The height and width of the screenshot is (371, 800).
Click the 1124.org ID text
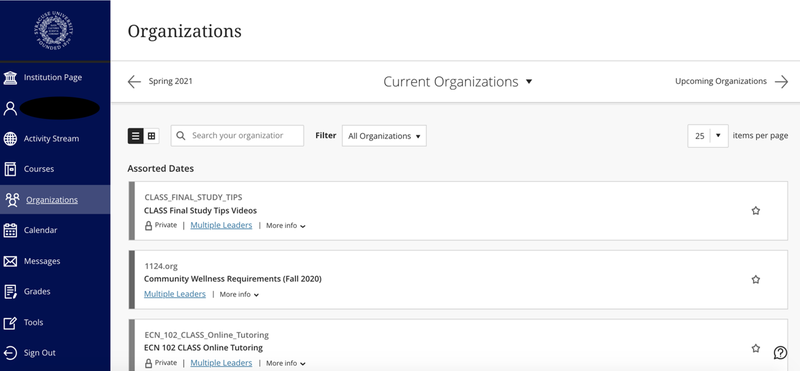161,266
